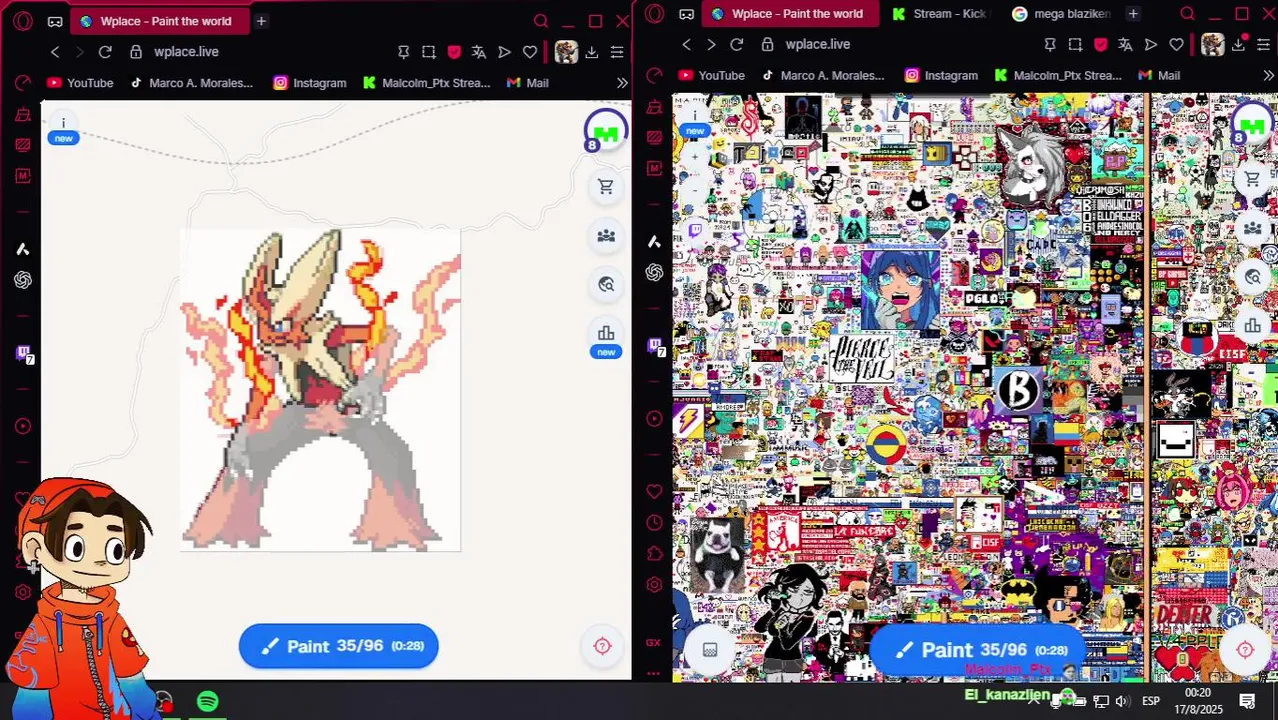Open the pinboard icon in left window toolbar
The image size is (1278, 720).
[403, 52]
